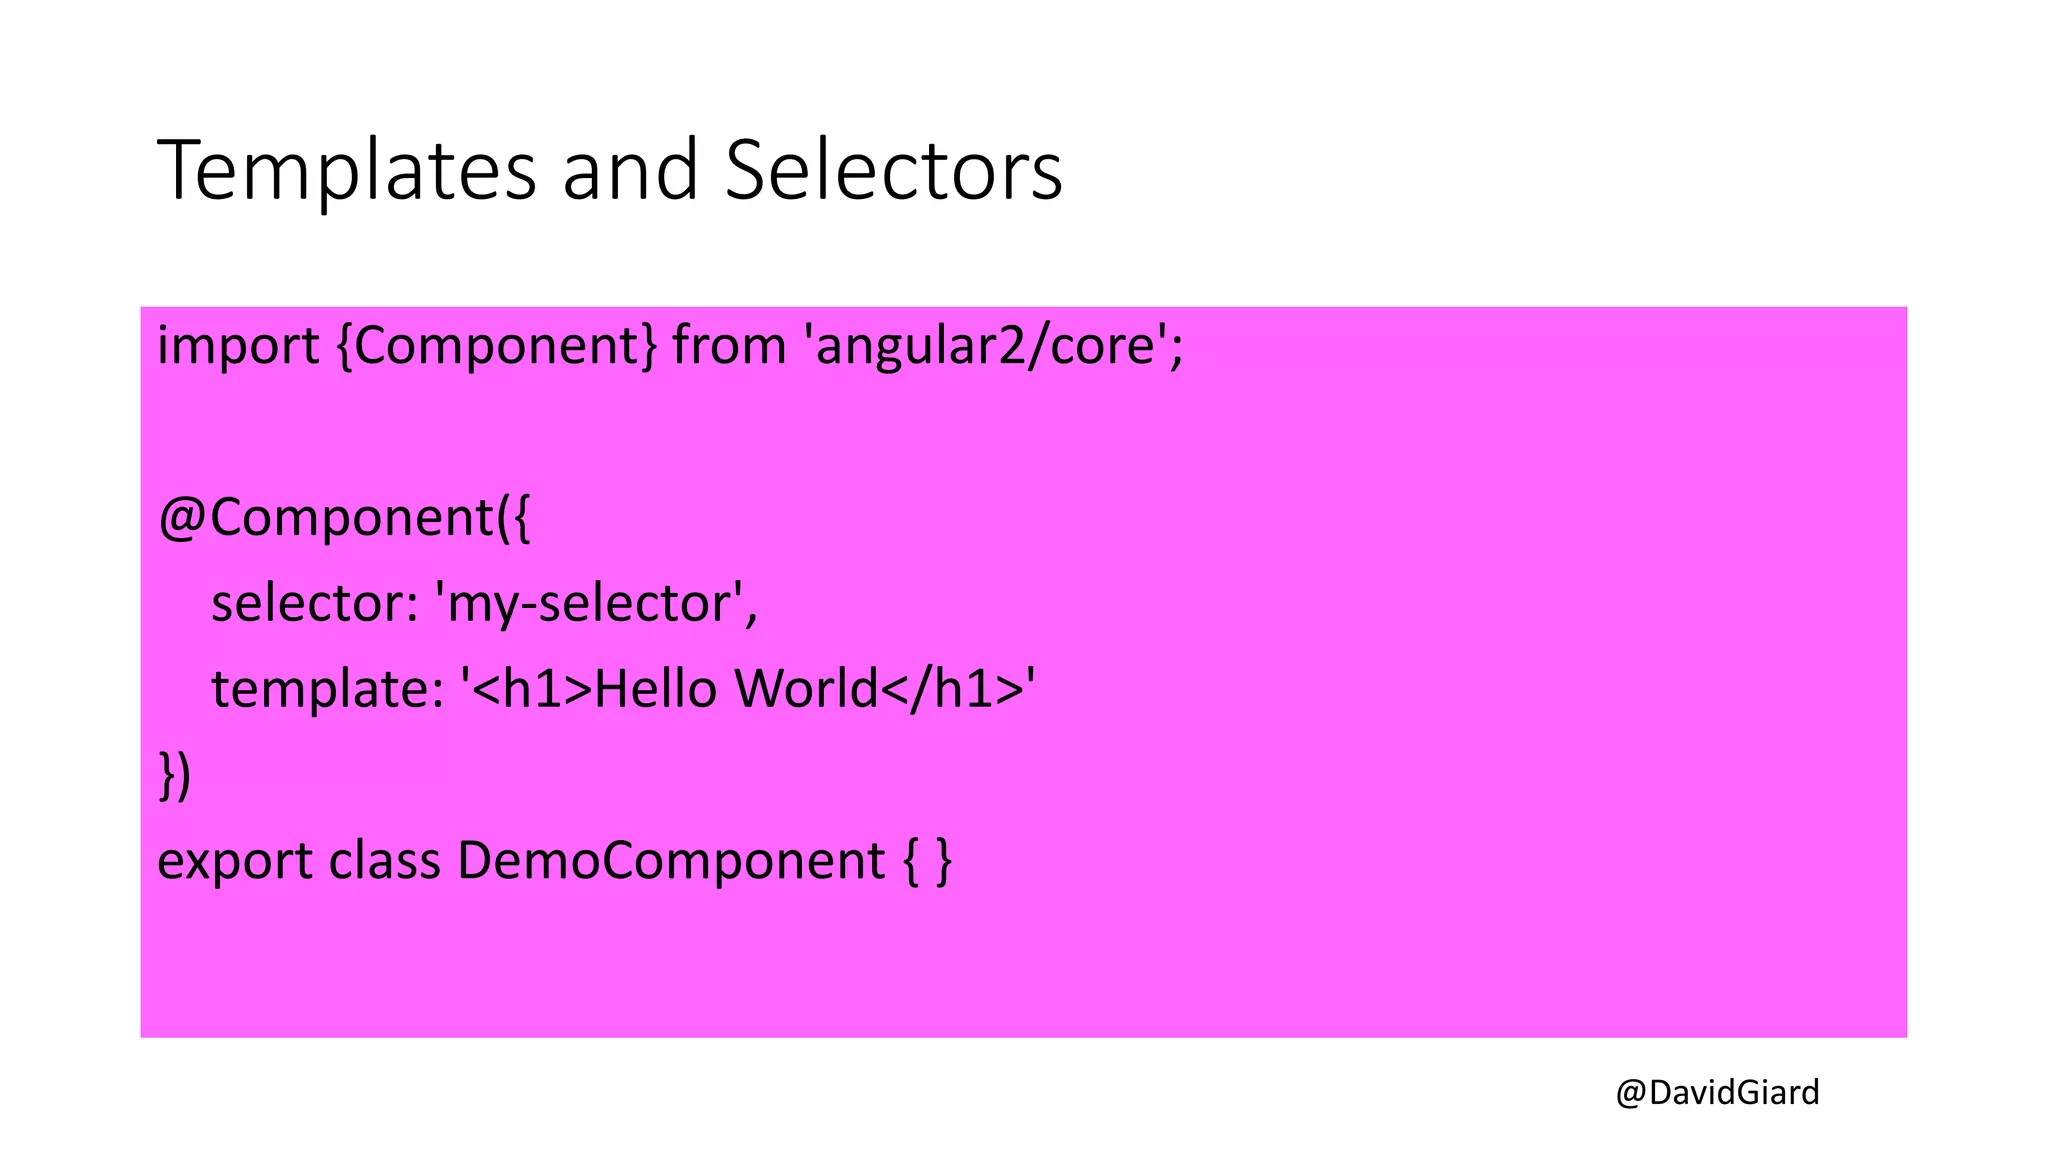Click the @DavidGiard handle

click(x=1717, y=1092)
